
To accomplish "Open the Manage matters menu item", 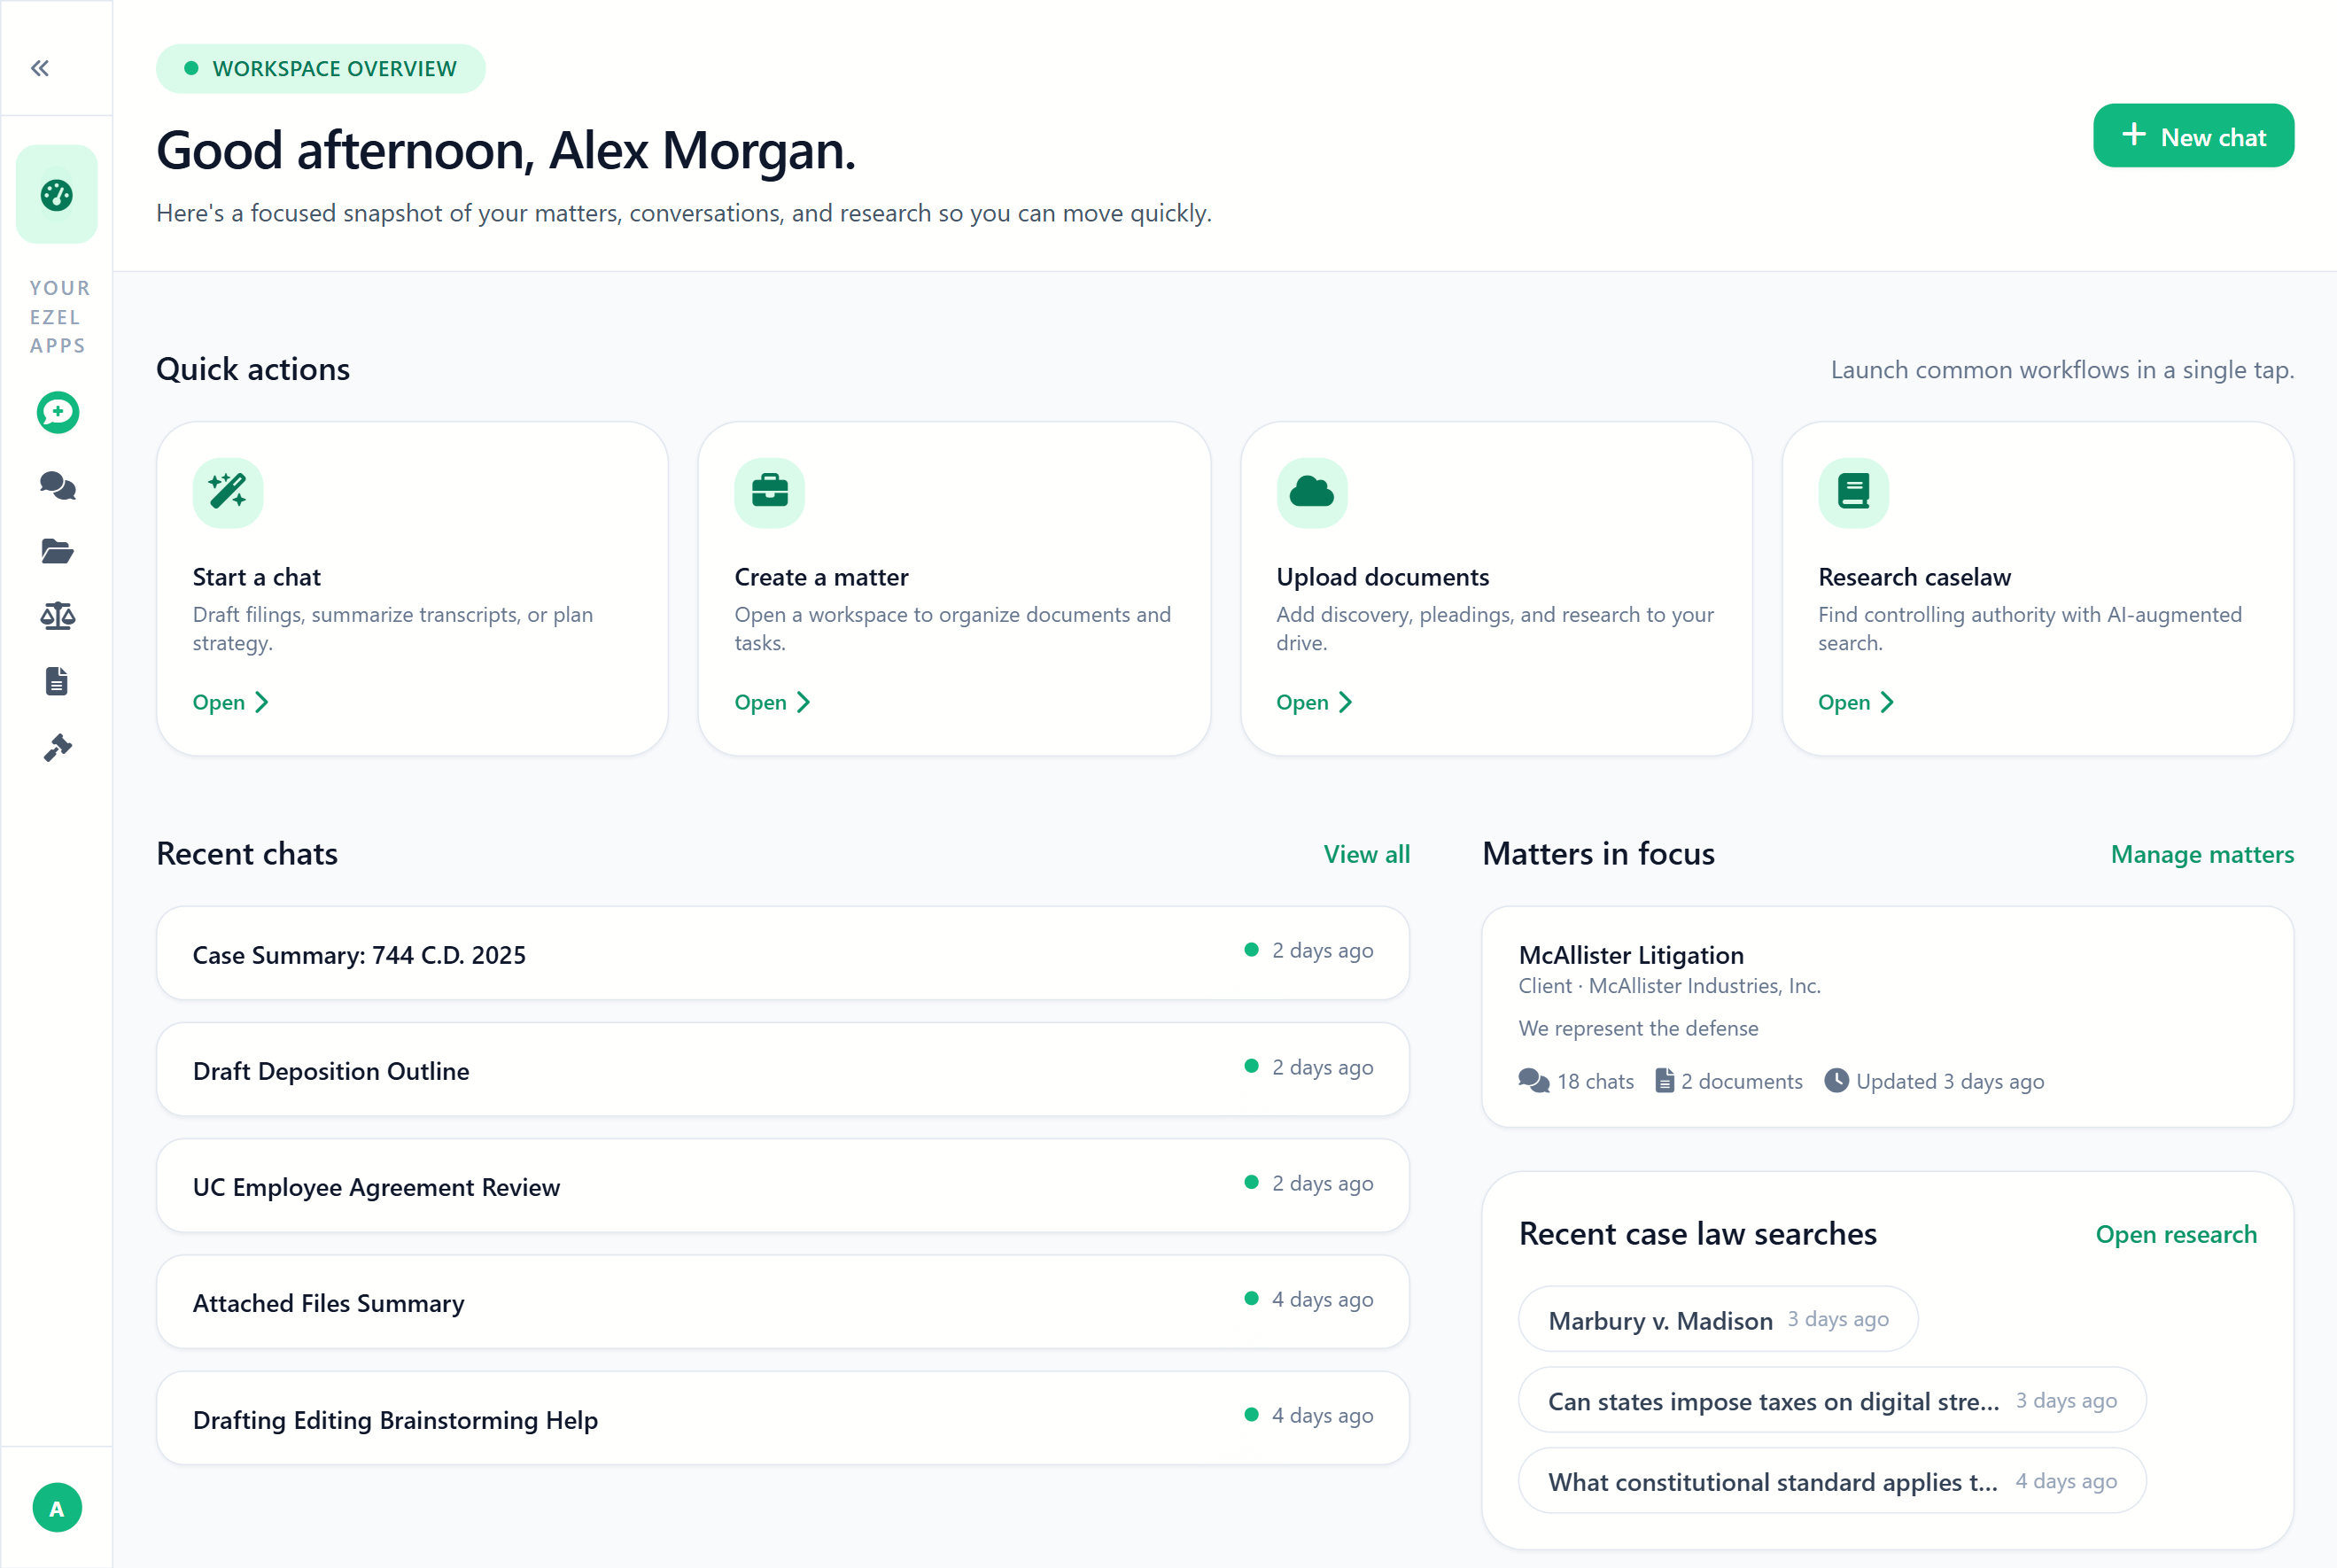I will click(2202, 854).
